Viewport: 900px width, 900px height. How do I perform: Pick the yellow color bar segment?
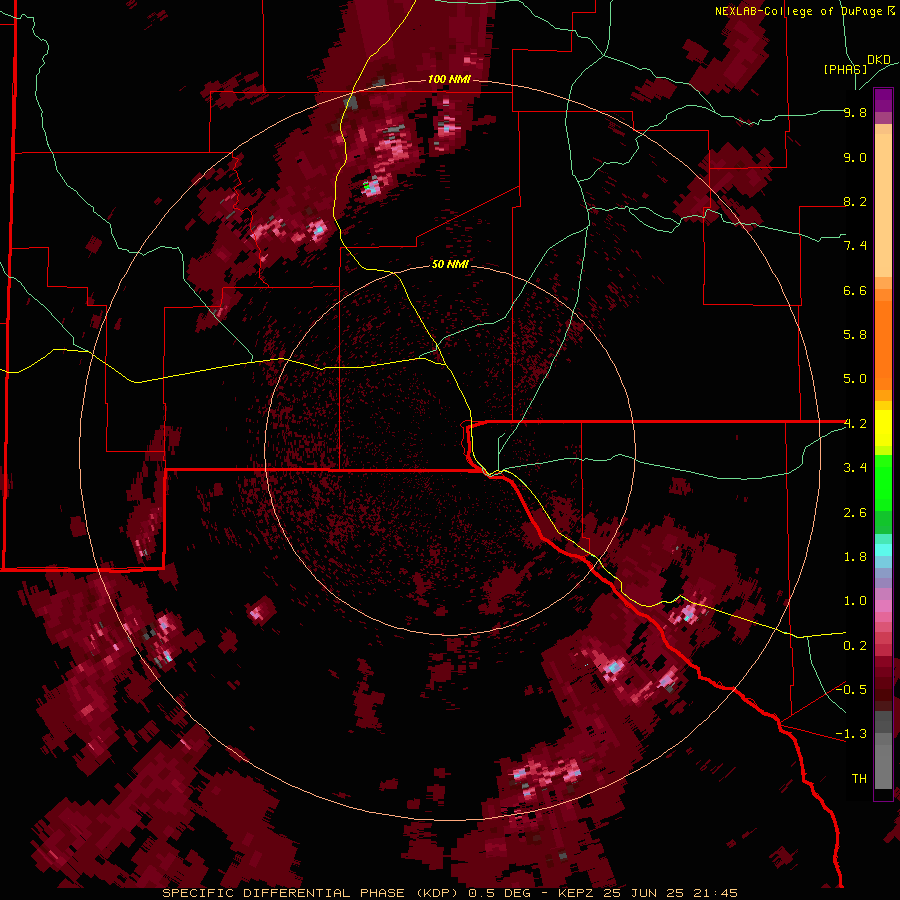pos(883,428)
